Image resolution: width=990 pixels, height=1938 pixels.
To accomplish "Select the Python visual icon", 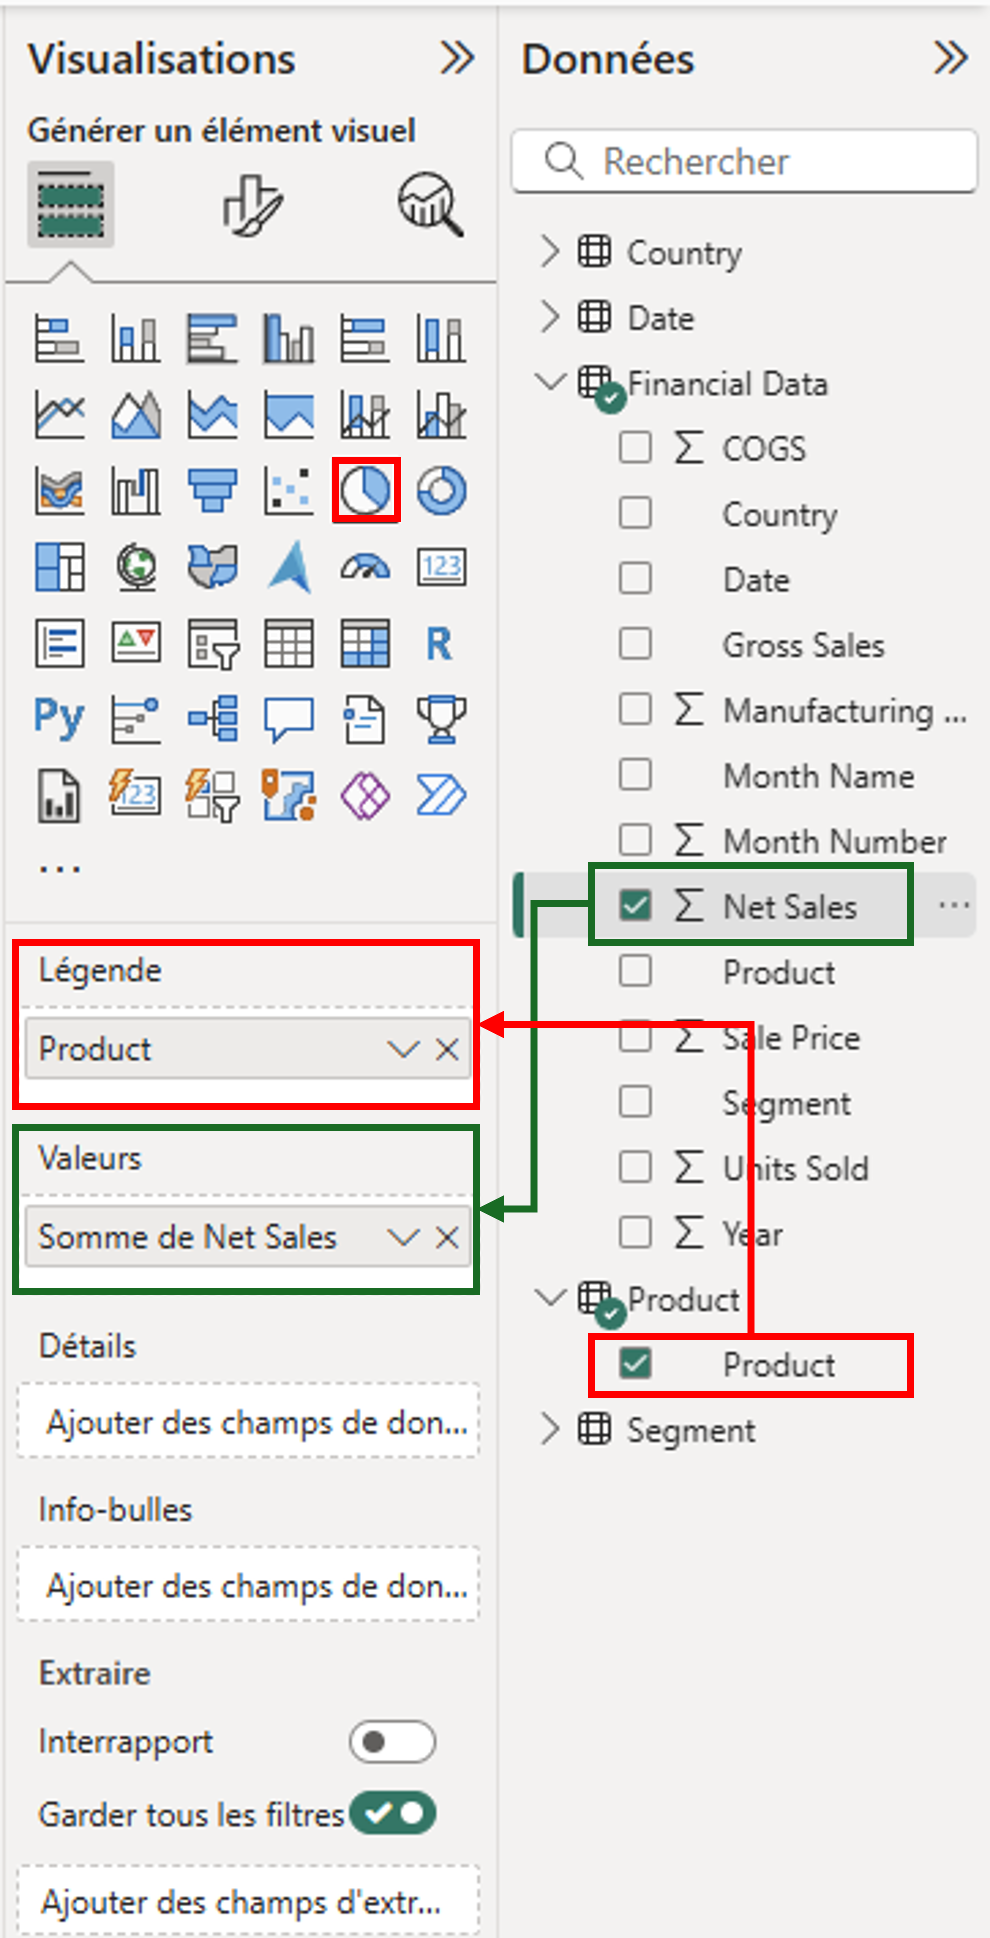I will click(59, 718).
